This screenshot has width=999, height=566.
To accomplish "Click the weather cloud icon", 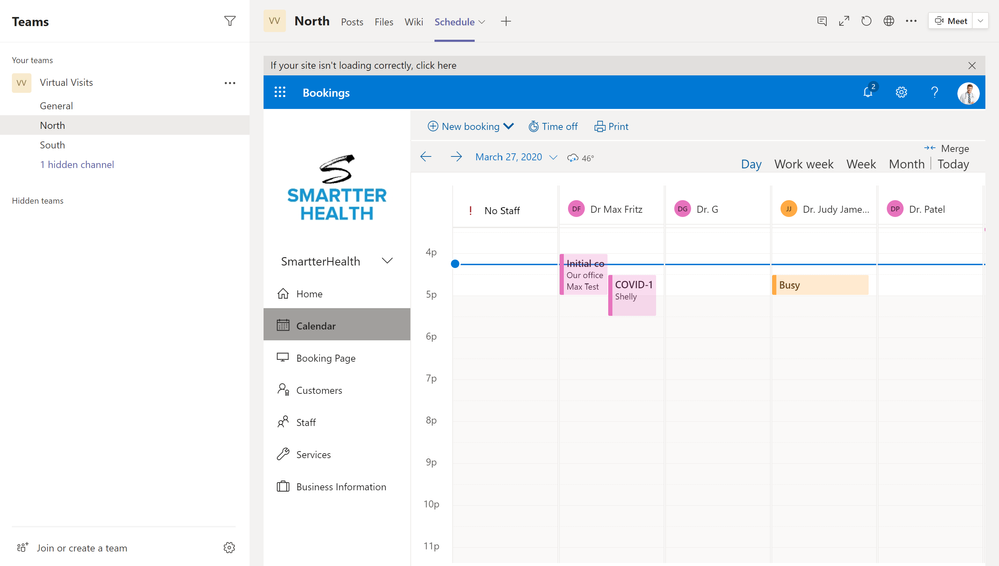I will [573, 157].
